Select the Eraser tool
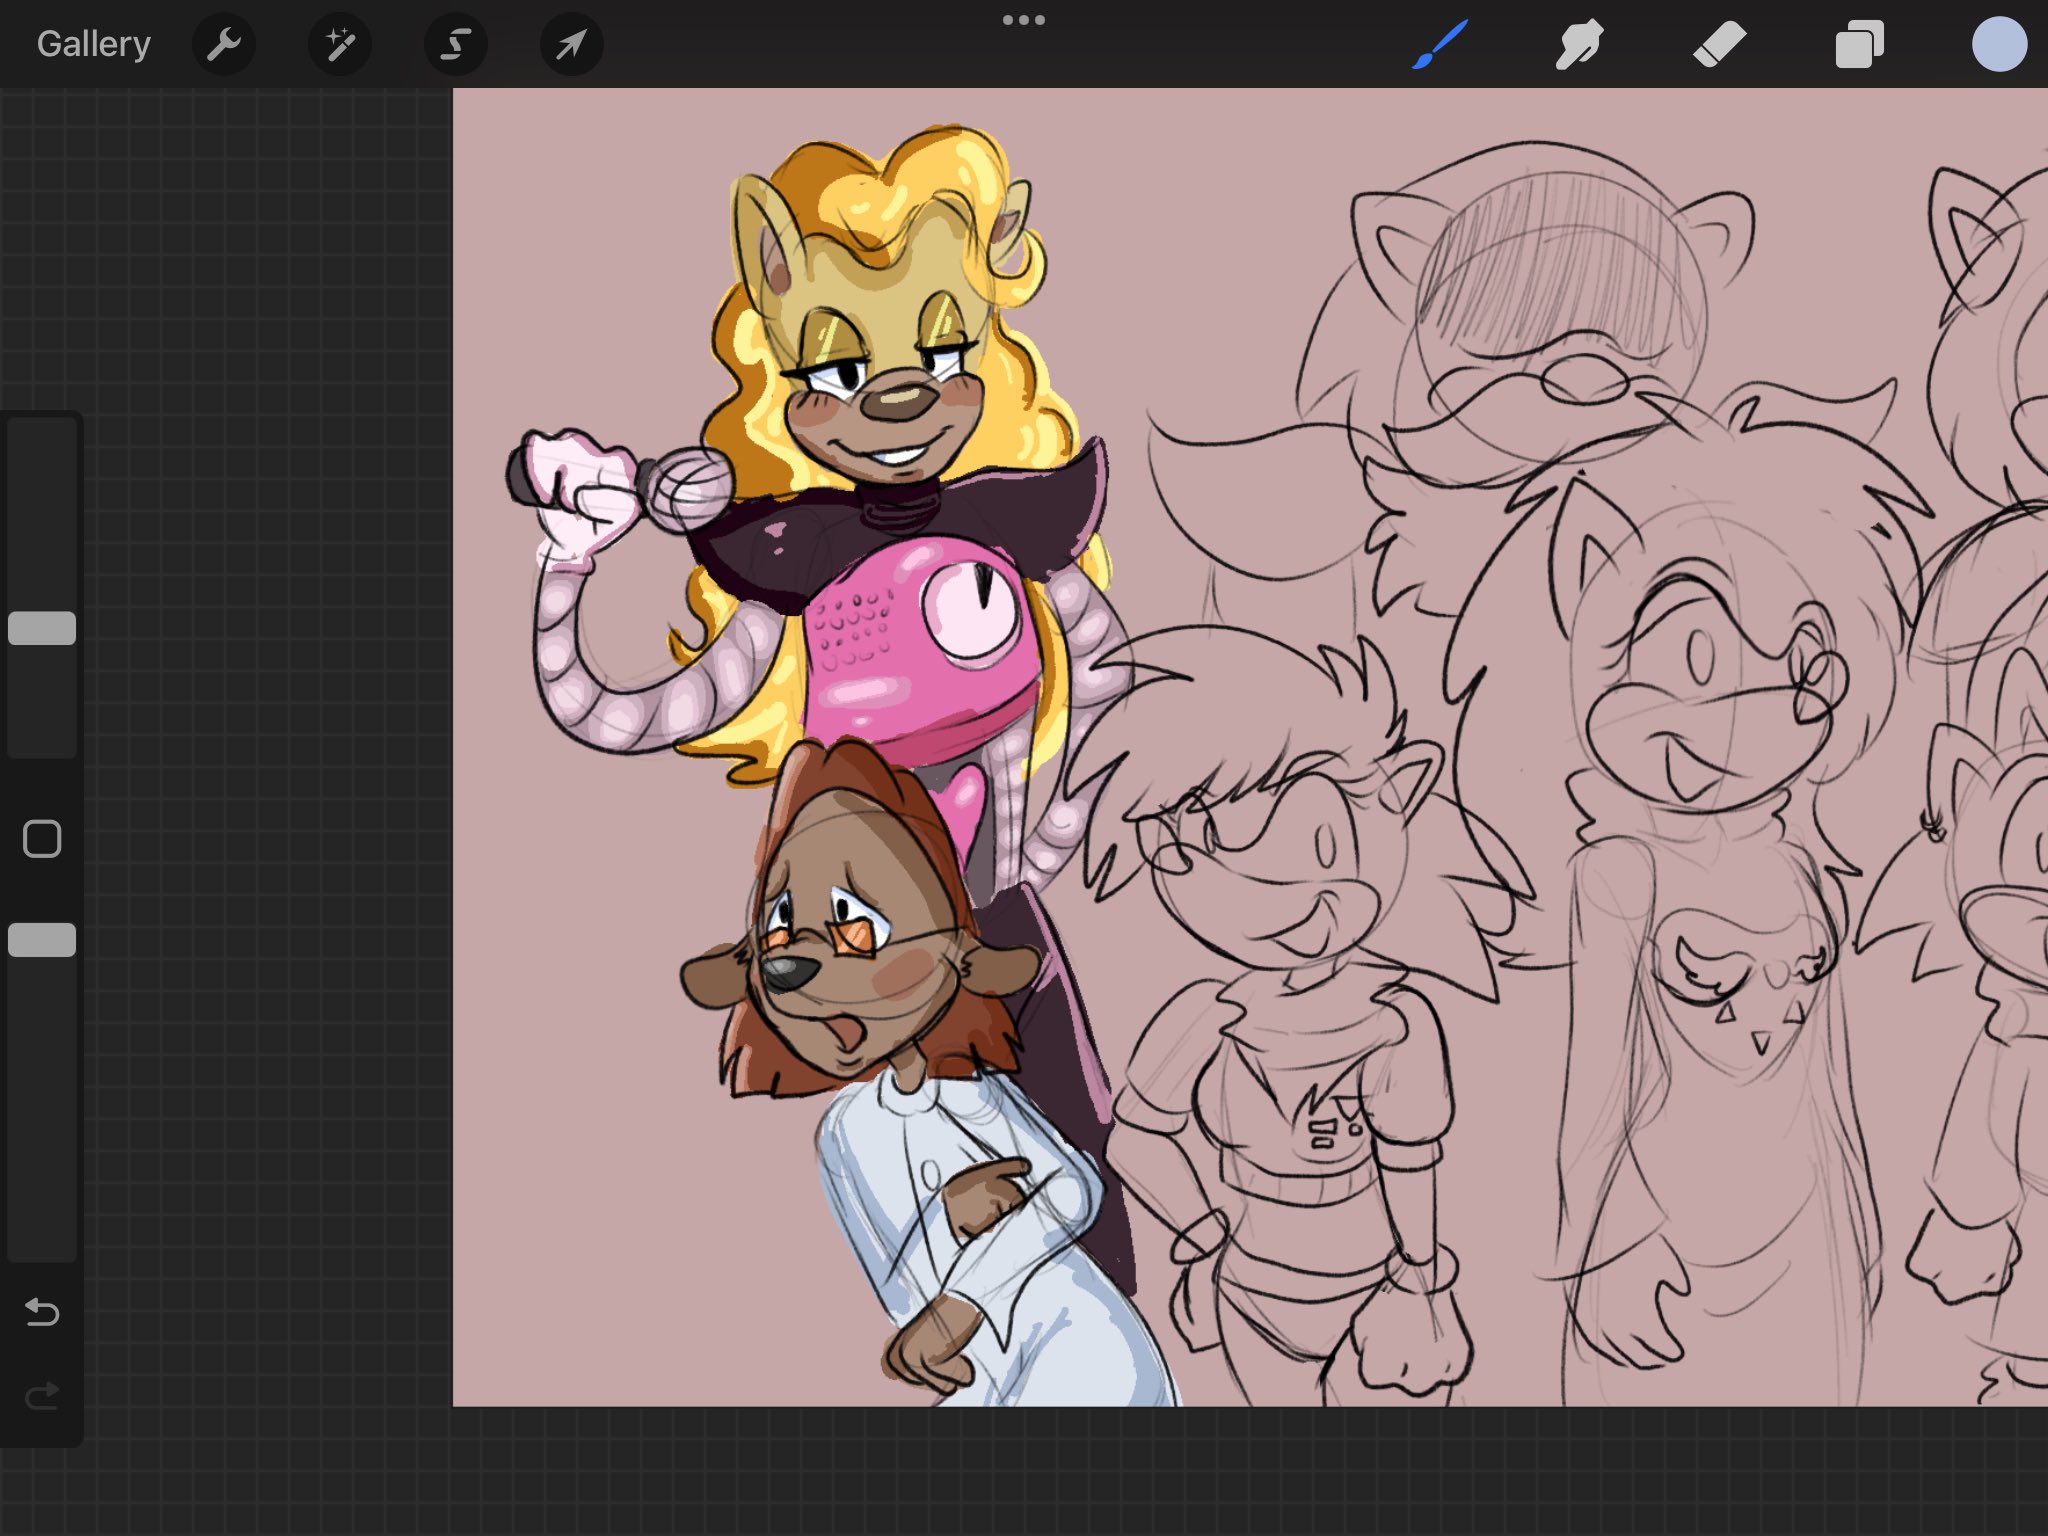The height and width of the screenshot is (1536, 2048). [x=1719, y=44]
